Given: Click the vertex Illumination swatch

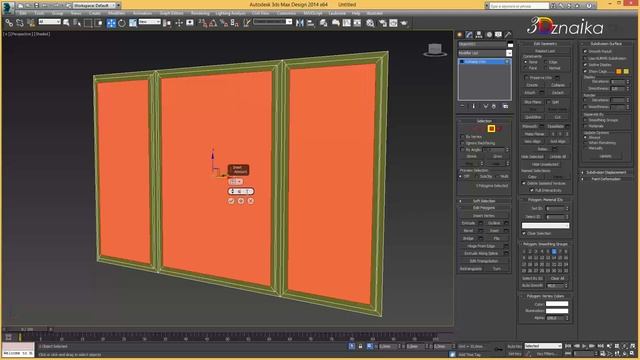Looking at the screenshot, I should tap(557, 311).
